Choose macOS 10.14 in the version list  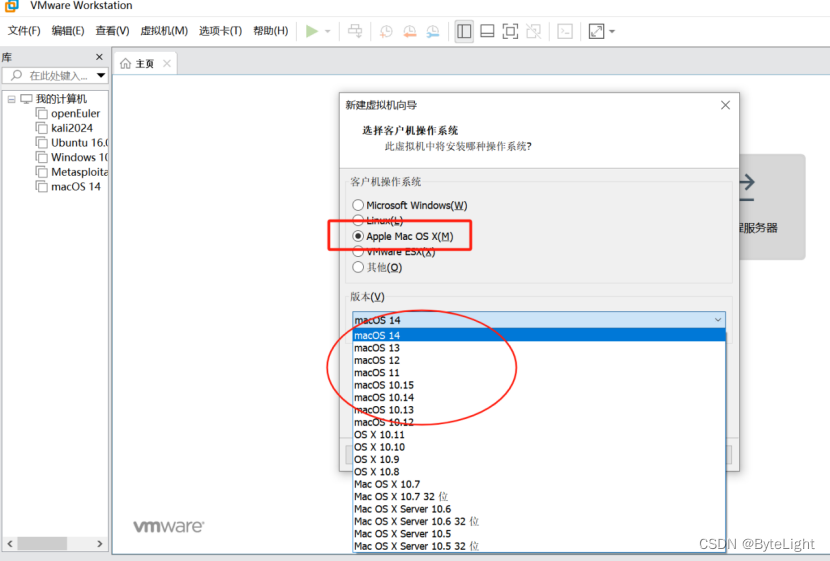click(539, 397)
